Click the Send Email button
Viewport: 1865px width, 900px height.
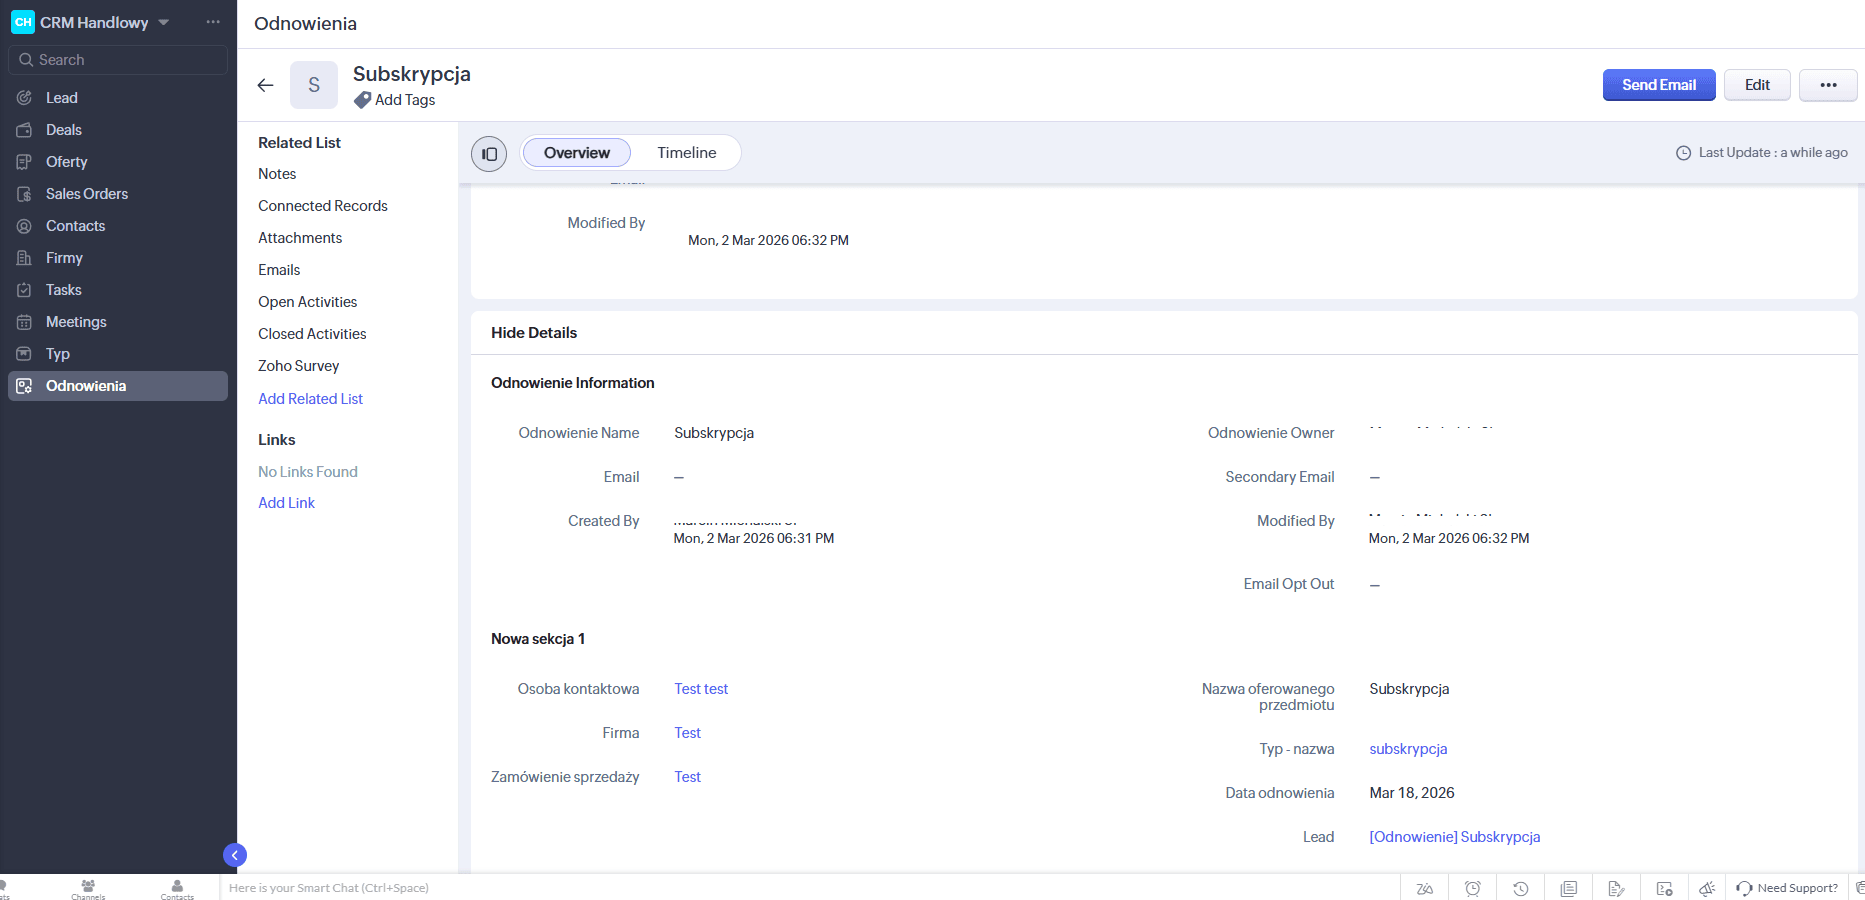point(1658,85)
